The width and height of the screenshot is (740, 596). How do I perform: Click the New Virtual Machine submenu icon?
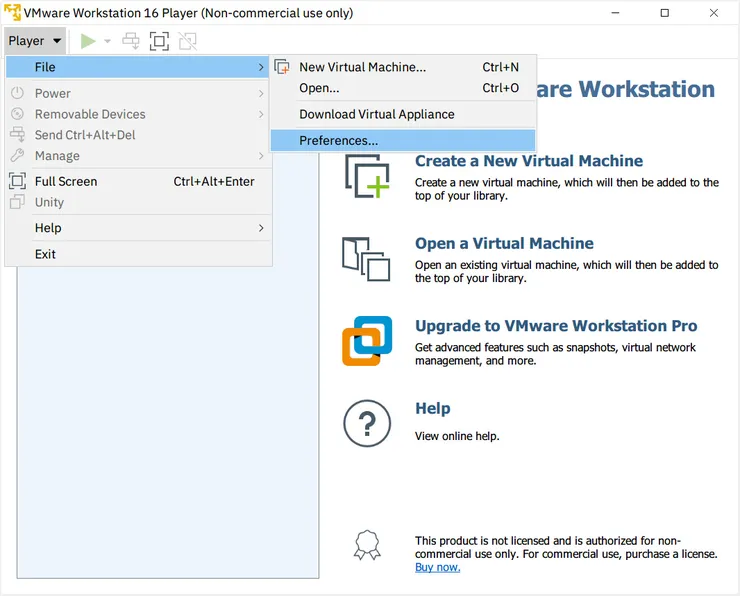(282, 67)
